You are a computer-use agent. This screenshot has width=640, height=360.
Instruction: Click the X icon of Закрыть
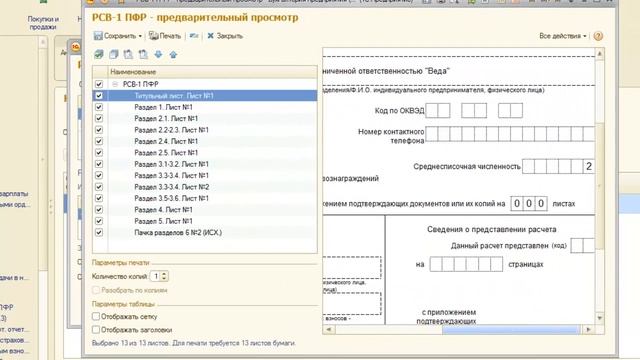tap(210, 36)
